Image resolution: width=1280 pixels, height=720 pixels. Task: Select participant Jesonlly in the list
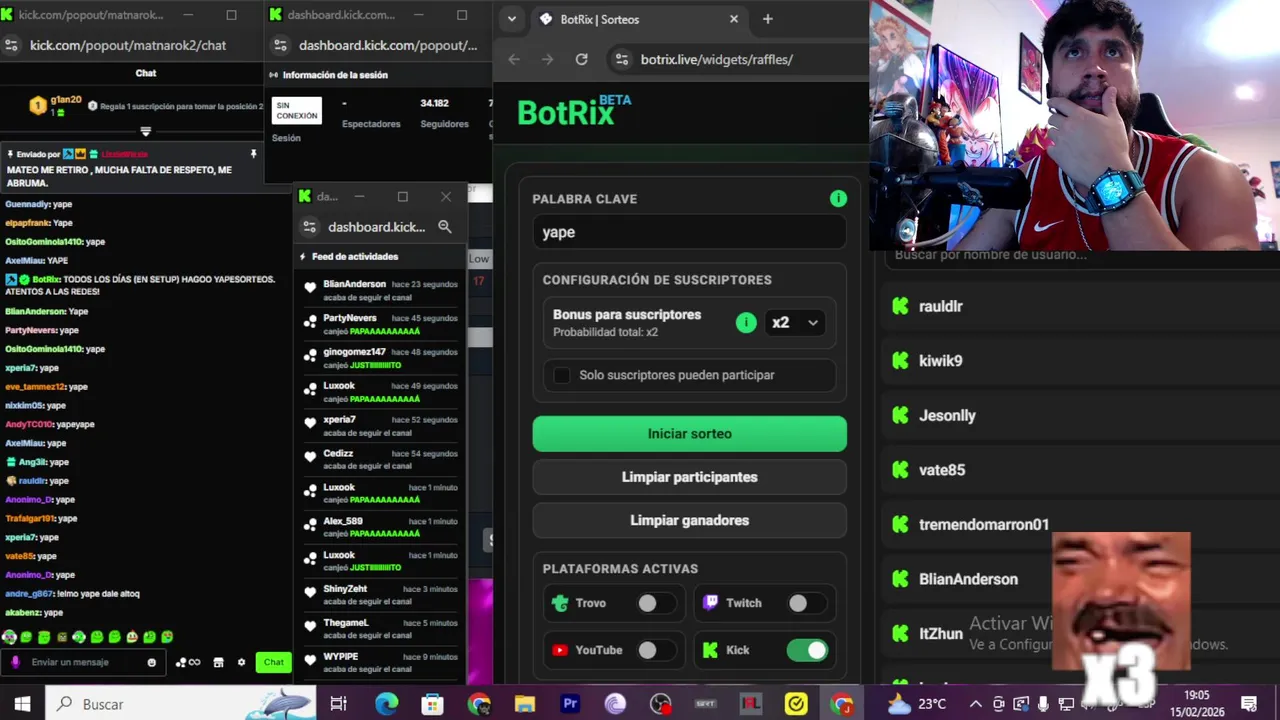1078,416
